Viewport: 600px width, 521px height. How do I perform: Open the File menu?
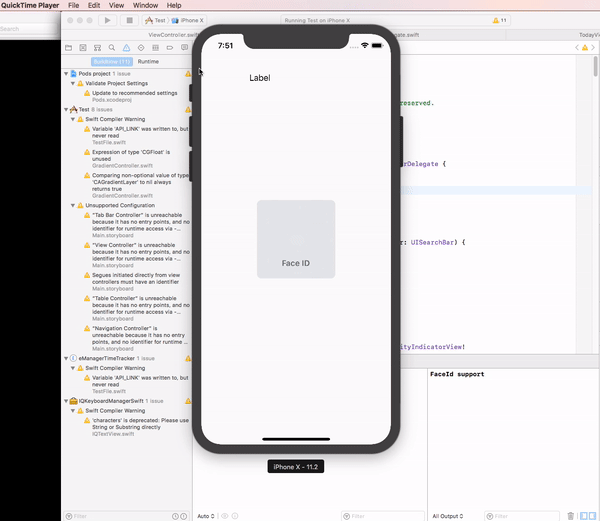click(73, 5)
